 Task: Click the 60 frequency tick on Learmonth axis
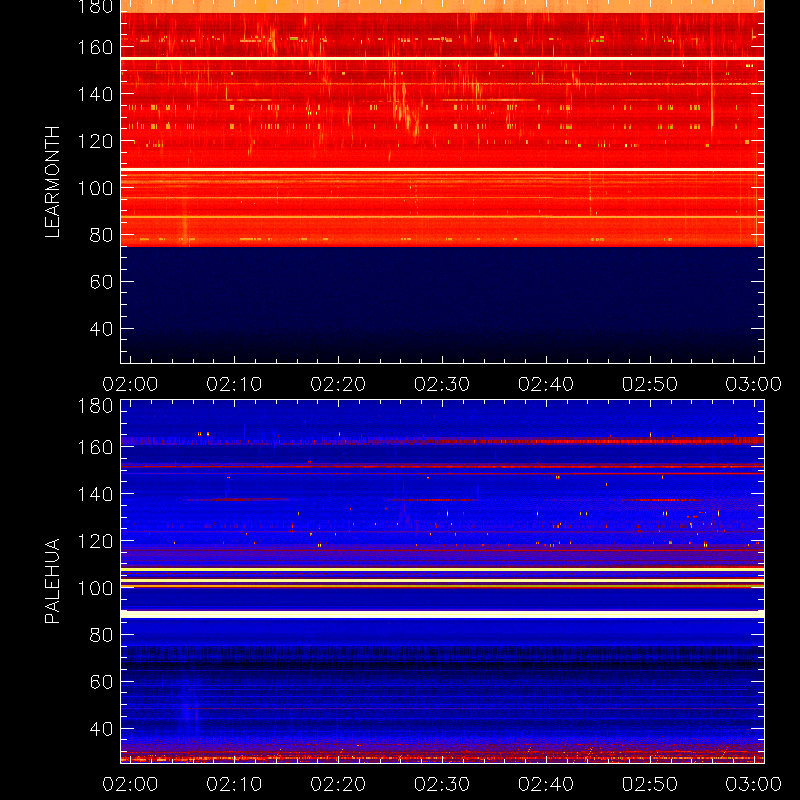pyautogui.click(x=102, y=282)
